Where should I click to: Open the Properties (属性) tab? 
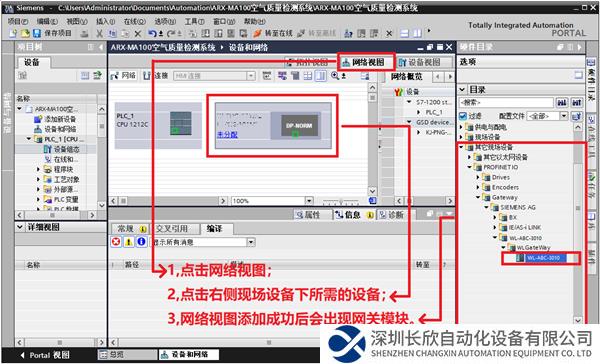313,215
